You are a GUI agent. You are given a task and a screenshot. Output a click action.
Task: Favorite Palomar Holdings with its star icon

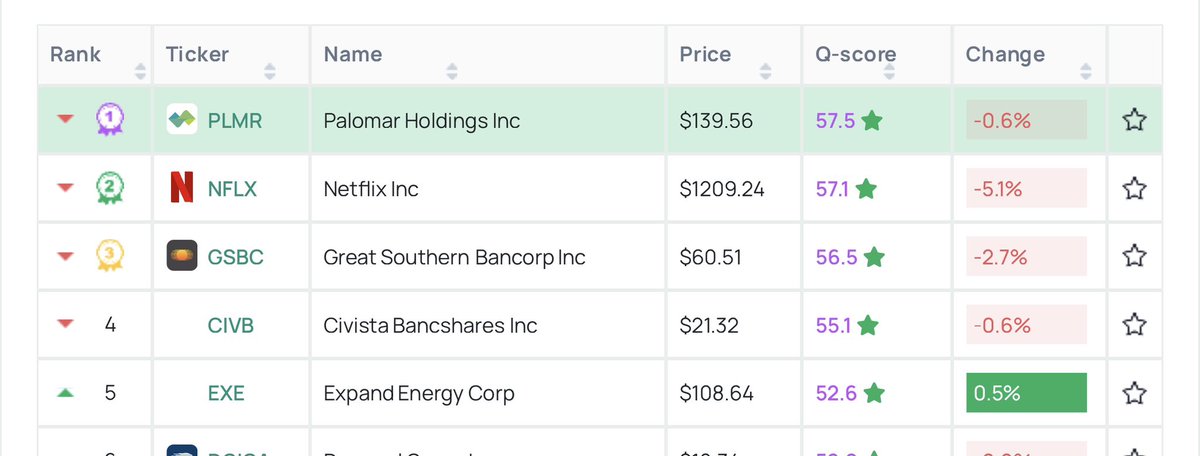click(1134, 120)
